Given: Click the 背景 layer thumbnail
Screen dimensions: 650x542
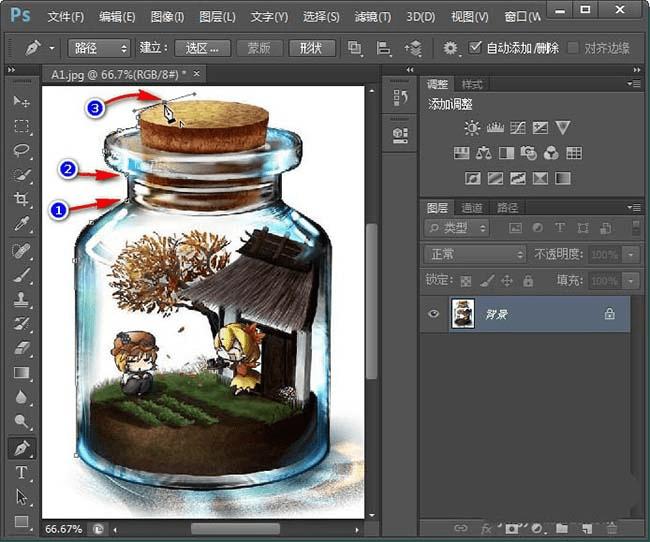Looking at the screenshot, I should tap(464, 314).
